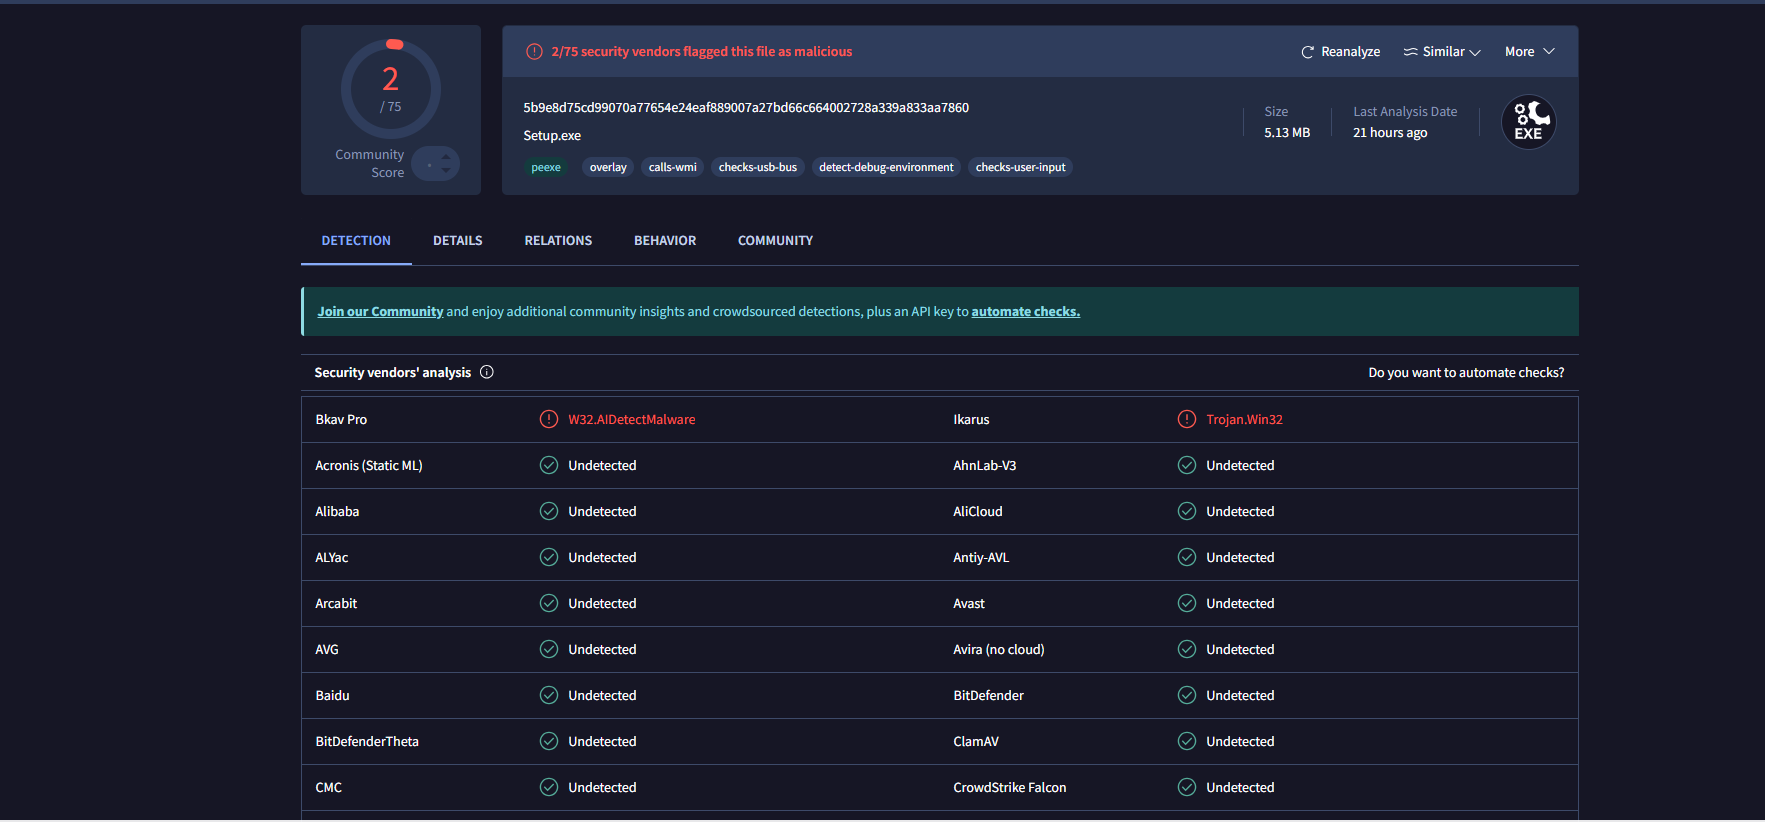This screenshot has height=822, width=1765.
Task: Select the Details tab
Action: pos(458,241)
